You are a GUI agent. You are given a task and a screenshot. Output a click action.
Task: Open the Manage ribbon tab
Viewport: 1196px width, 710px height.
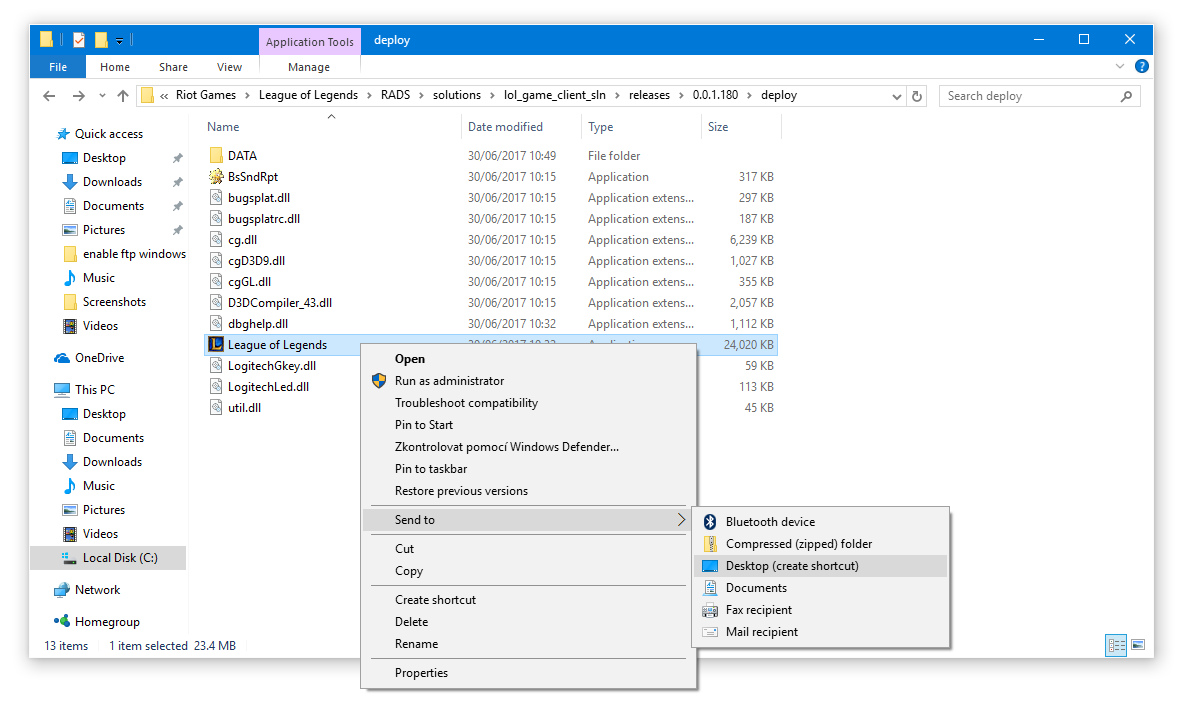[309, 67]
